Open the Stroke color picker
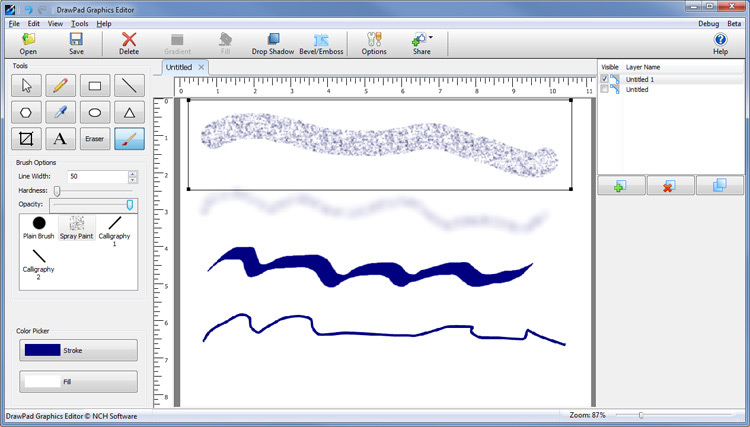The width and height of the screenshot is (750, 427). pyautogui.click(x=78, y=350)
